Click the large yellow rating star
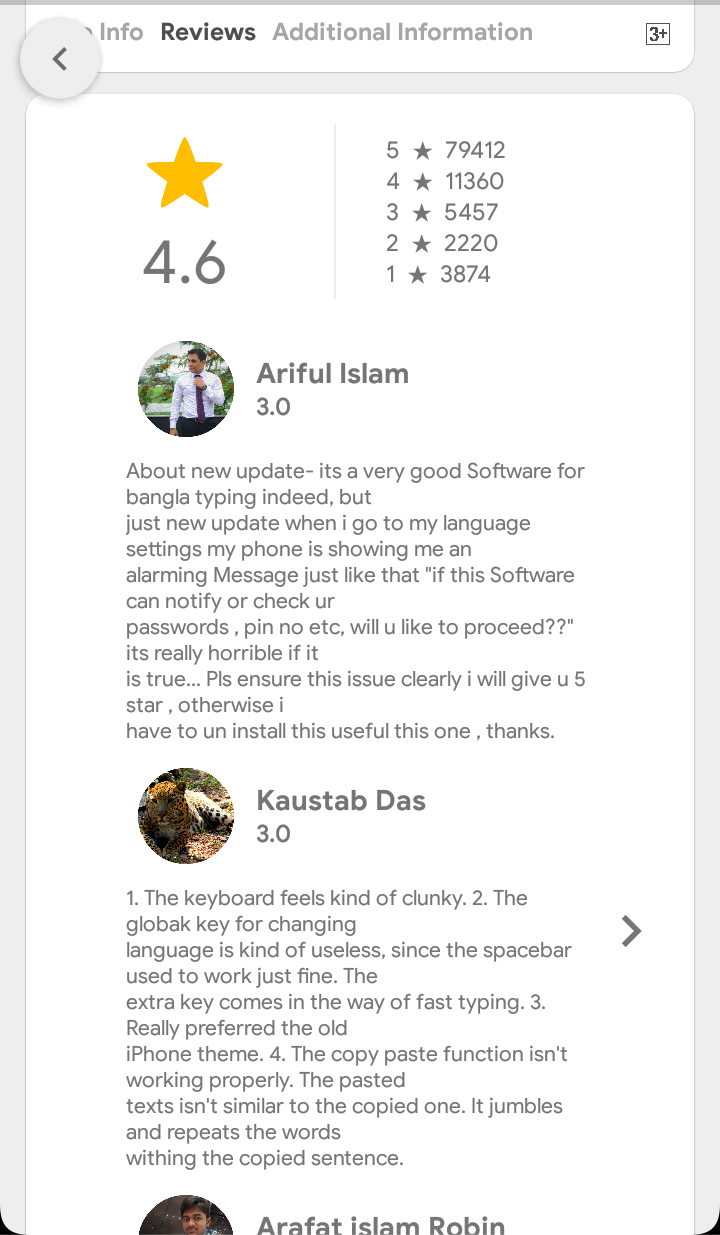 click(185, 175)
